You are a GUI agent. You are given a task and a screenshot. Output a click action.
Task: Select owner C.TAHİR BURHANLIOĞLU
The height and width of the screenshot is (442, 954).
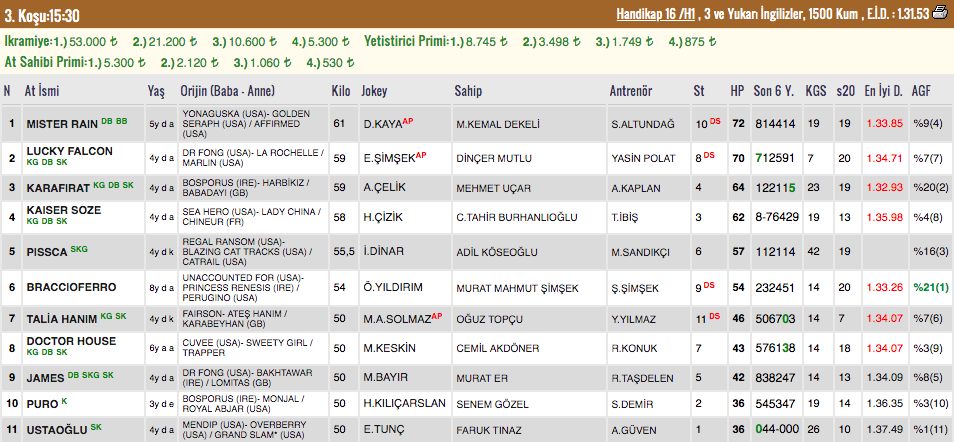click(517, 217)
